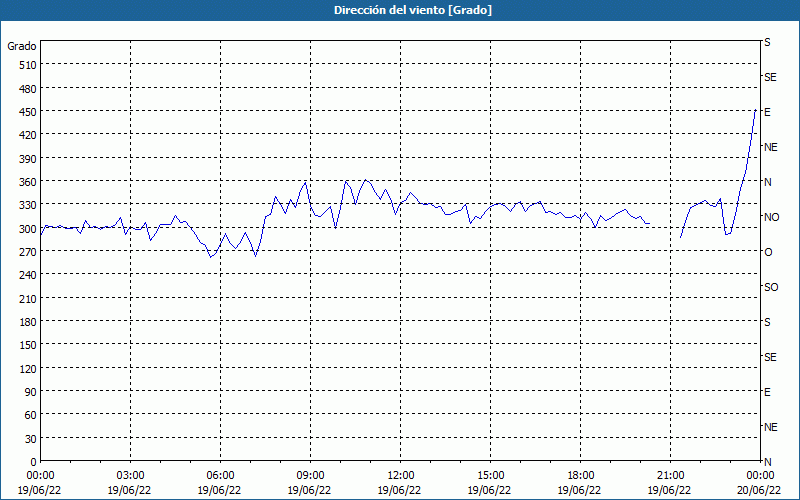Click the 480 value on the Grado axis

pos(28,89)
